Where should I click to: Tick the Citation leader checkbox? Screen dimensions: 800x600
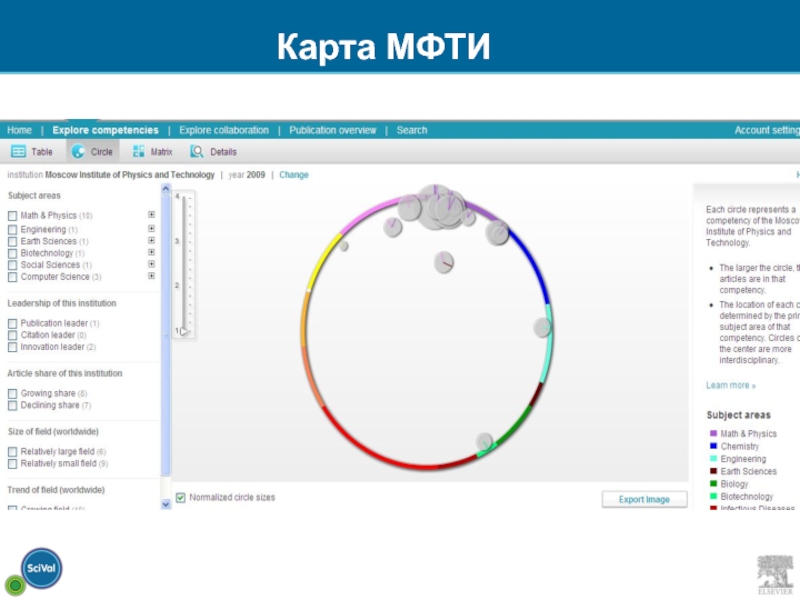pyautogui.click(x=13, y=335)
